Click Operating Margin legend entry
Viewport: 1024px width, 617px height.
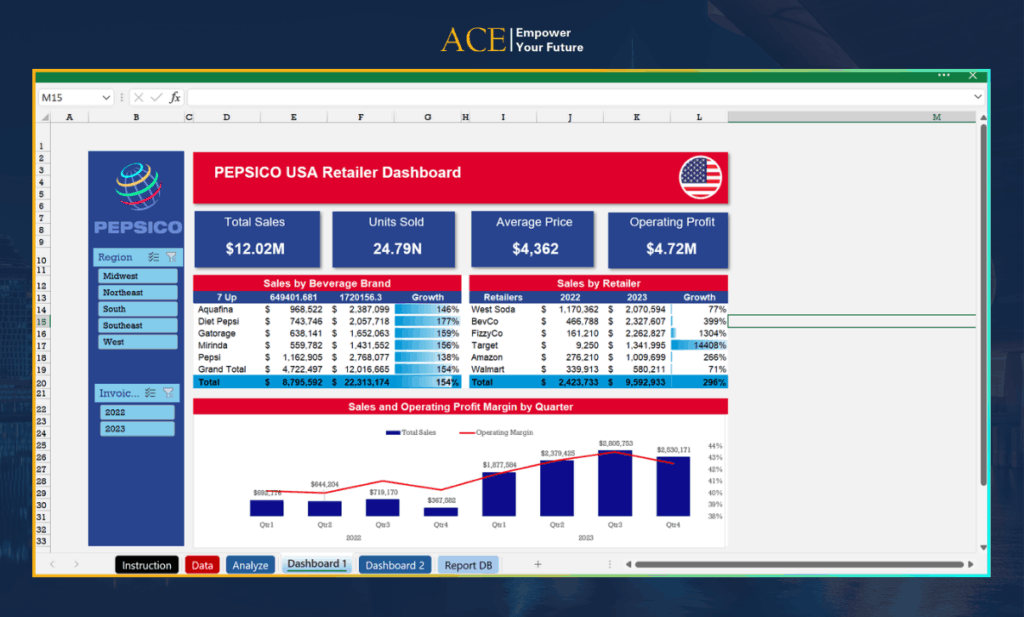(496, 432)
